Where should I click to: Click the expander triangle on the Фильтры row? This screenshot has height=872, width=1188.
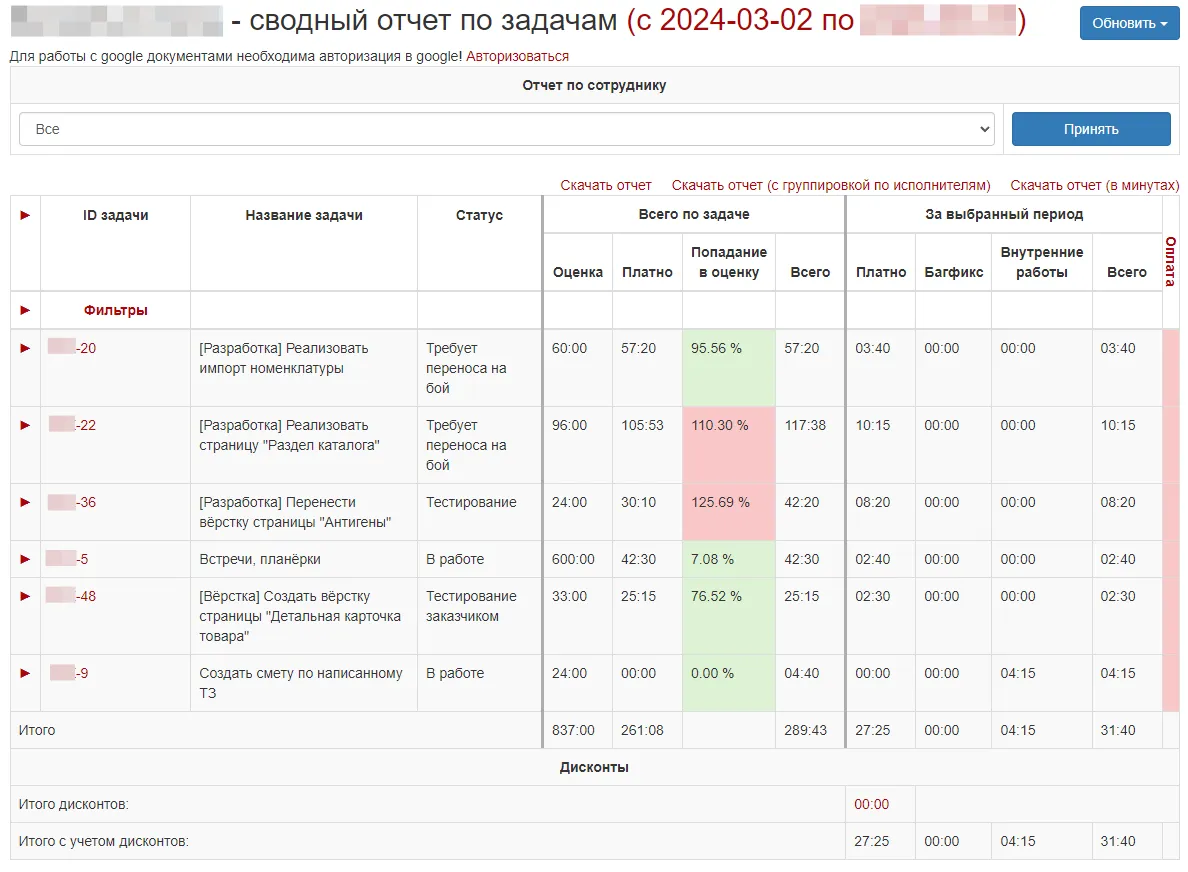[24, 310]
